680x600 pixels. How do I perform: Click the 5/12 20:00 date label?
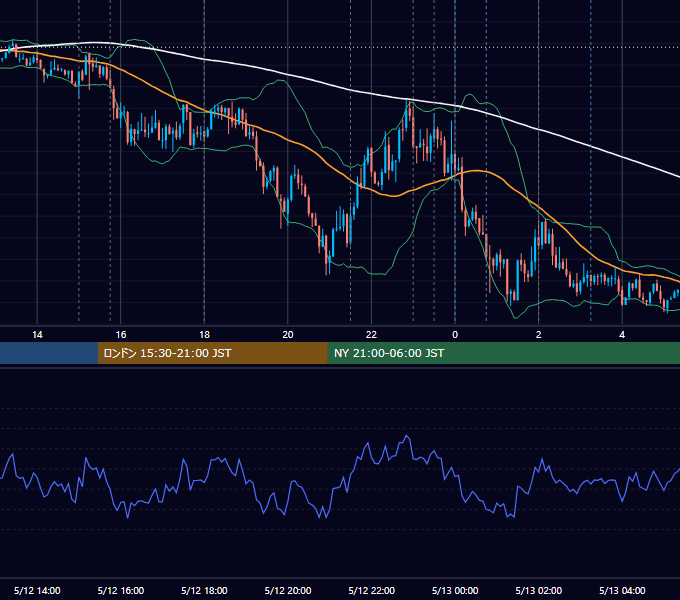[288, 590]
